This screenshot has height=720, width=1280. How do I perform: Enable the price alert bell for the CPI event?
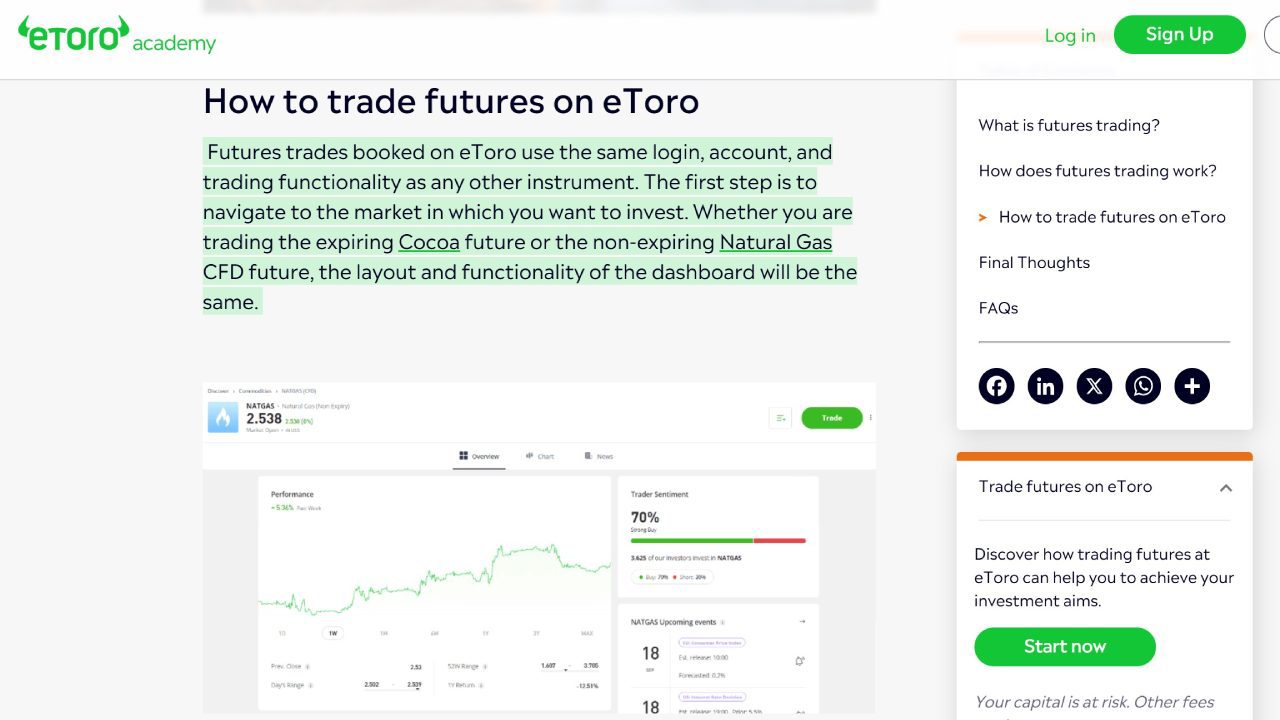(x=797, y=661)
